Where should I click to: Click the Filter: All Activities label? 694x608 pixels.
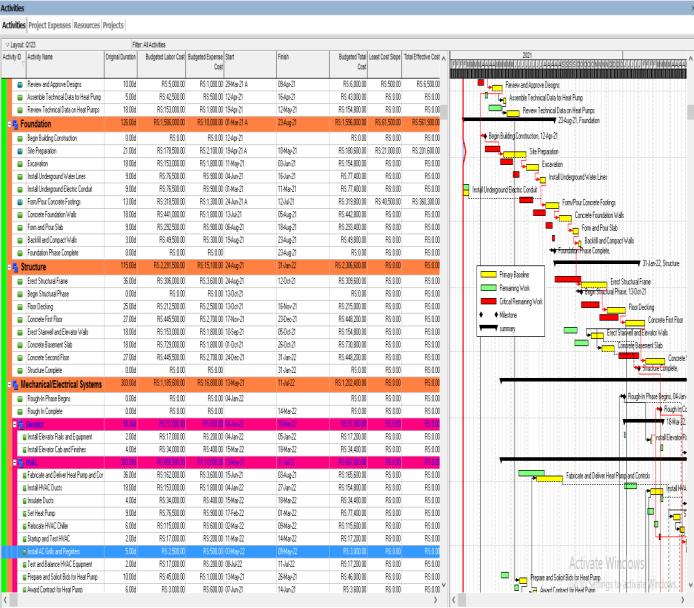pos(149,45)
